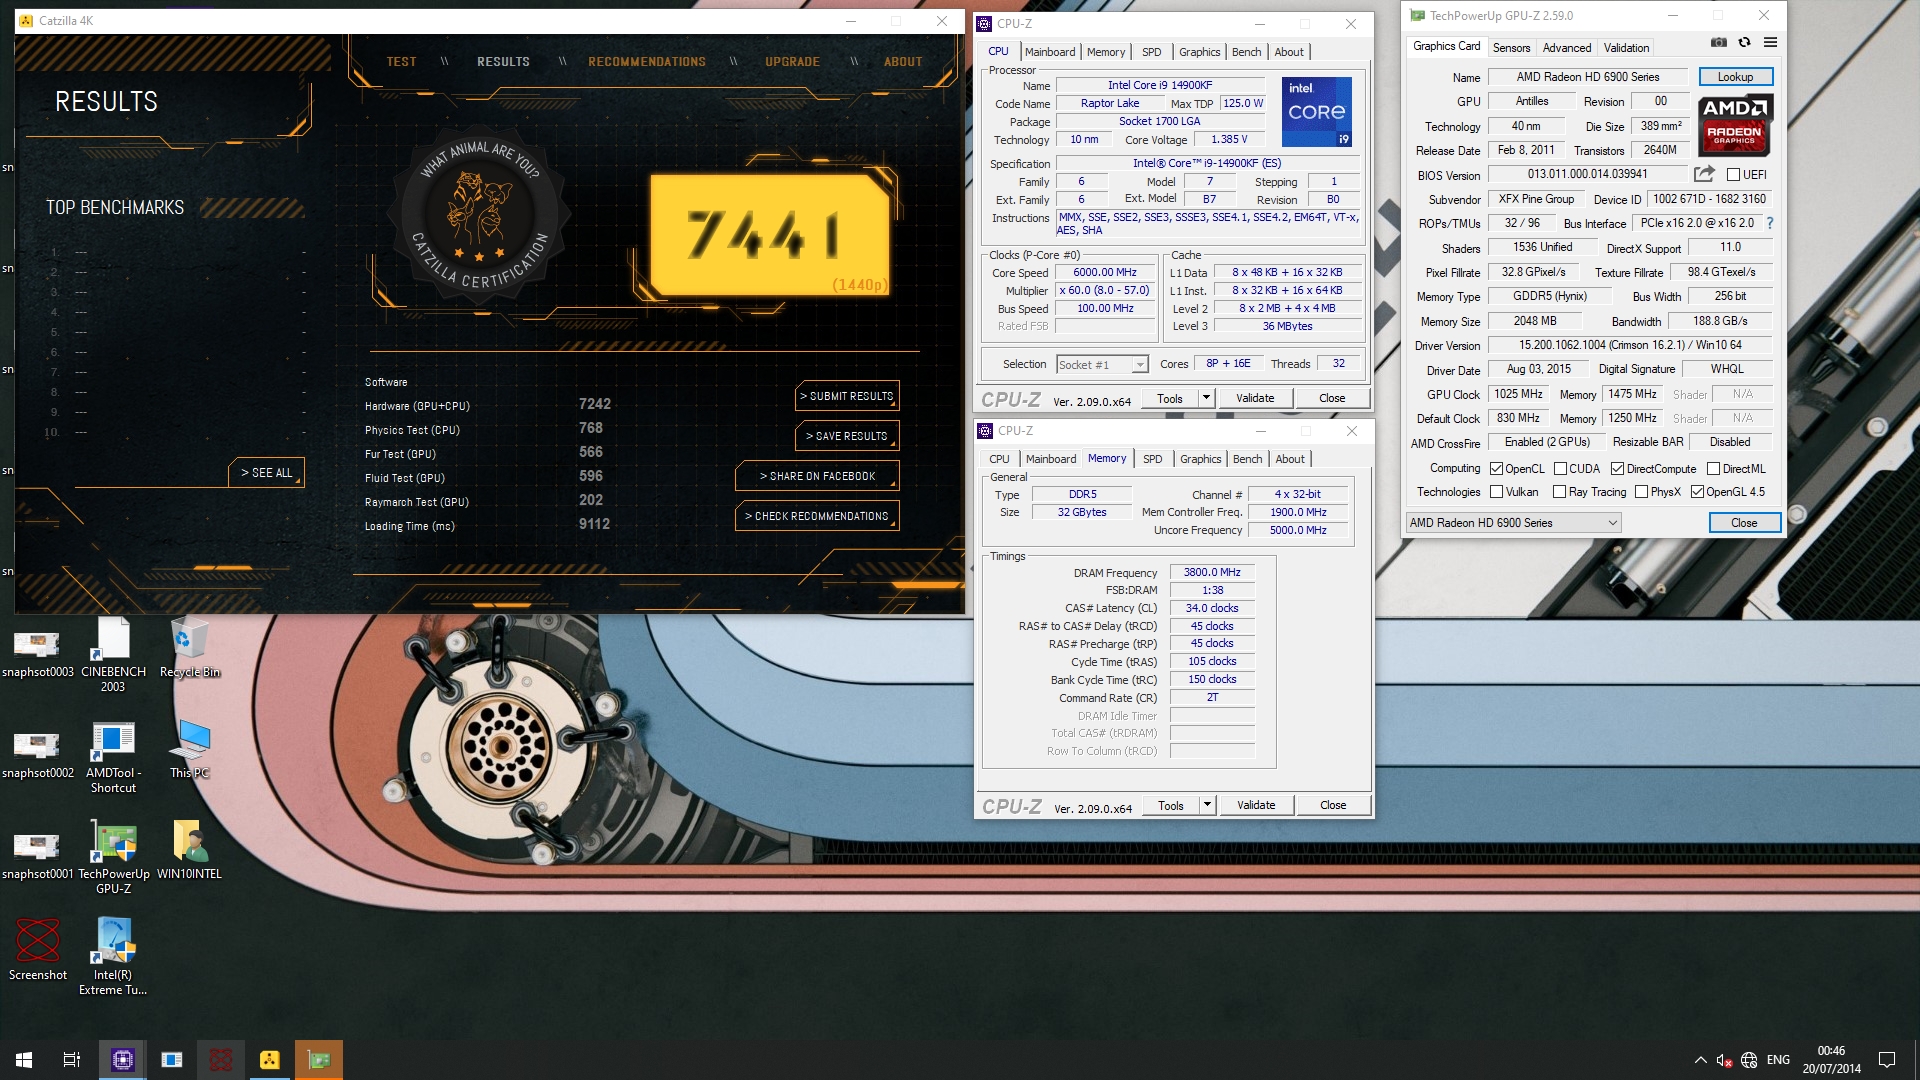Open the Bench tab in upper CPU-Z
1920x1080 pixels.
pyautogui.click(x=1246, y=52)
